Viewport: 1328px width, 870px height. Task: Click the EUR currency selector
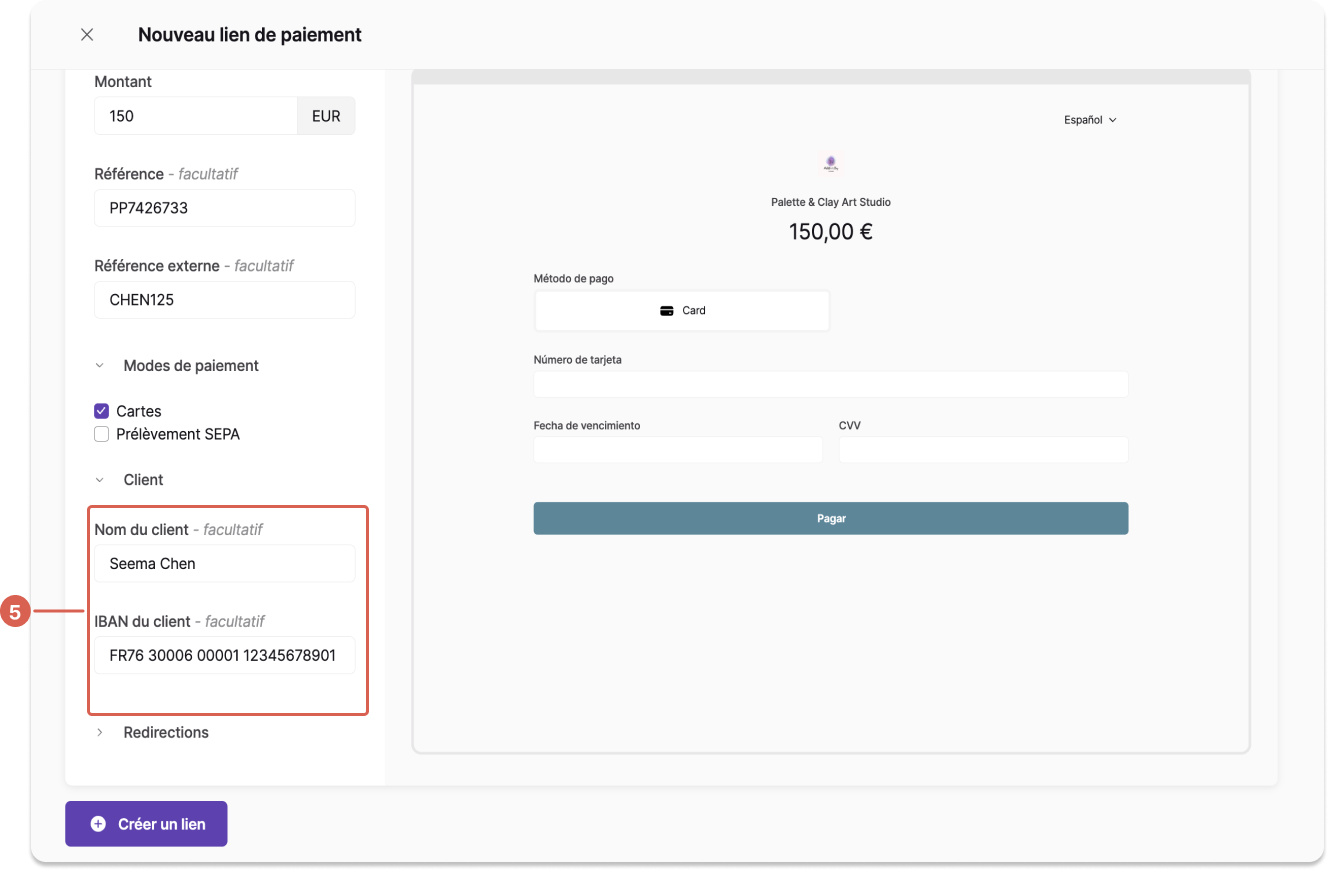pyautogui.click(x=326, y=116)
